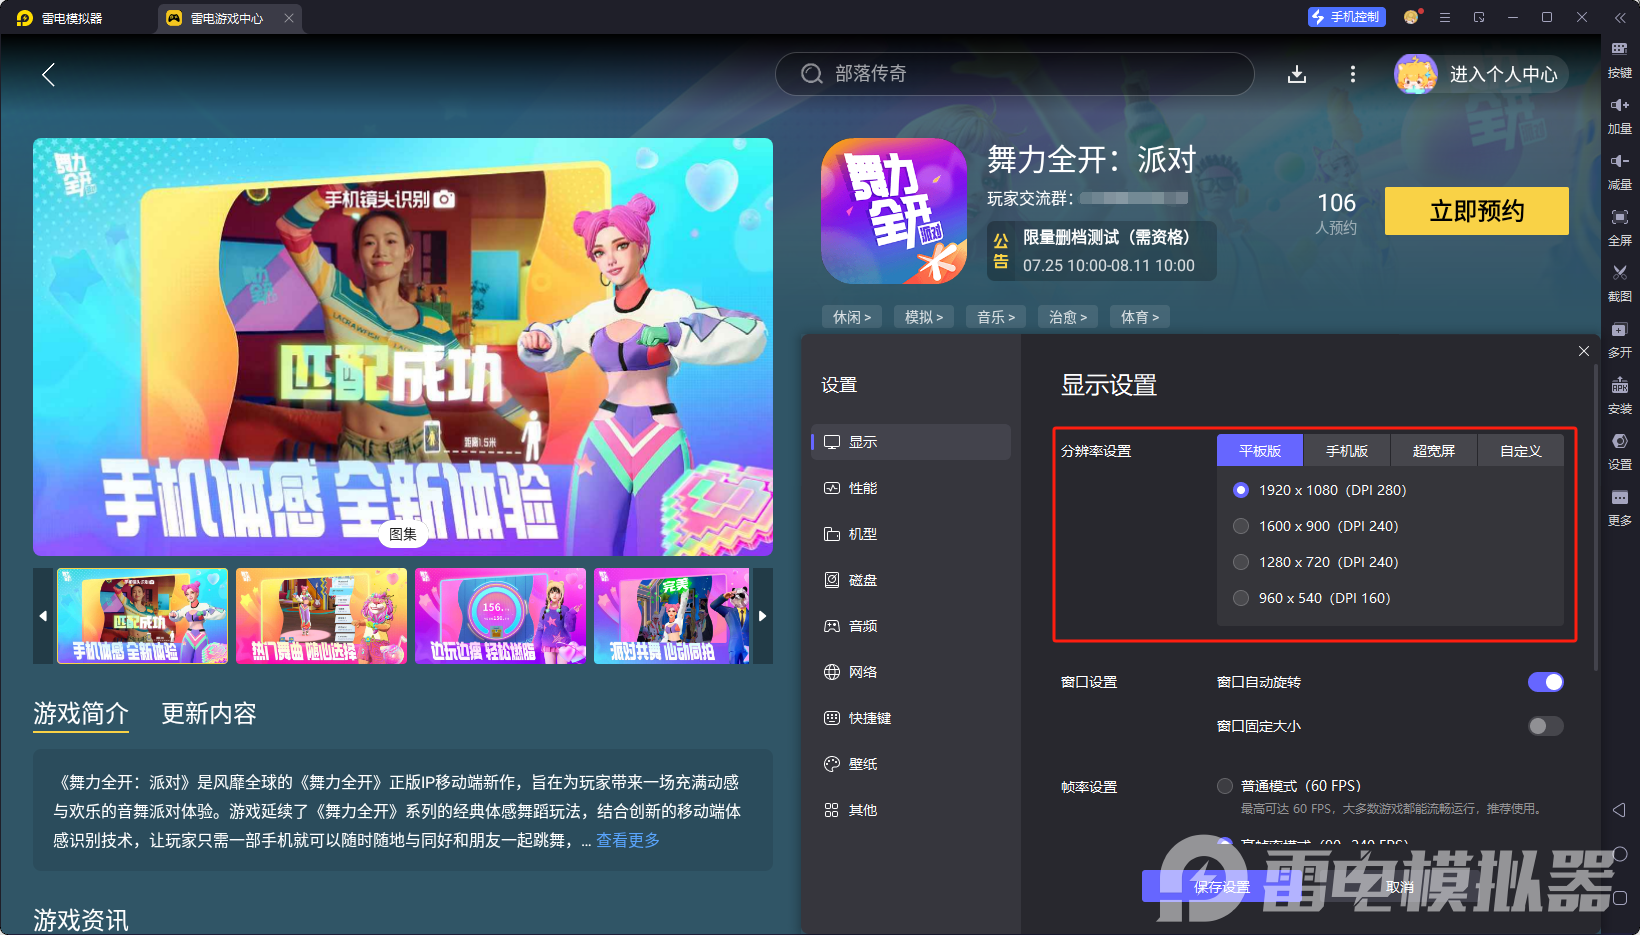Image resolution: width=1640 pixels, height=935 pixels.
Task: Disable 窗口自动旋转 auto-rotate
Action: click(x=1545, y=682)
